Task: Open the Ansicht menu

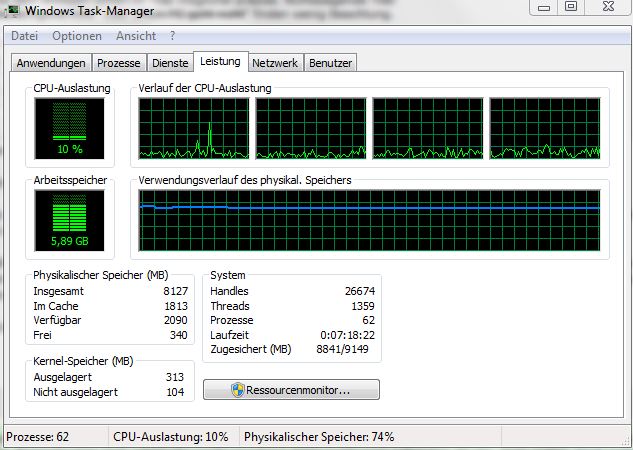Action: point(136,36)
